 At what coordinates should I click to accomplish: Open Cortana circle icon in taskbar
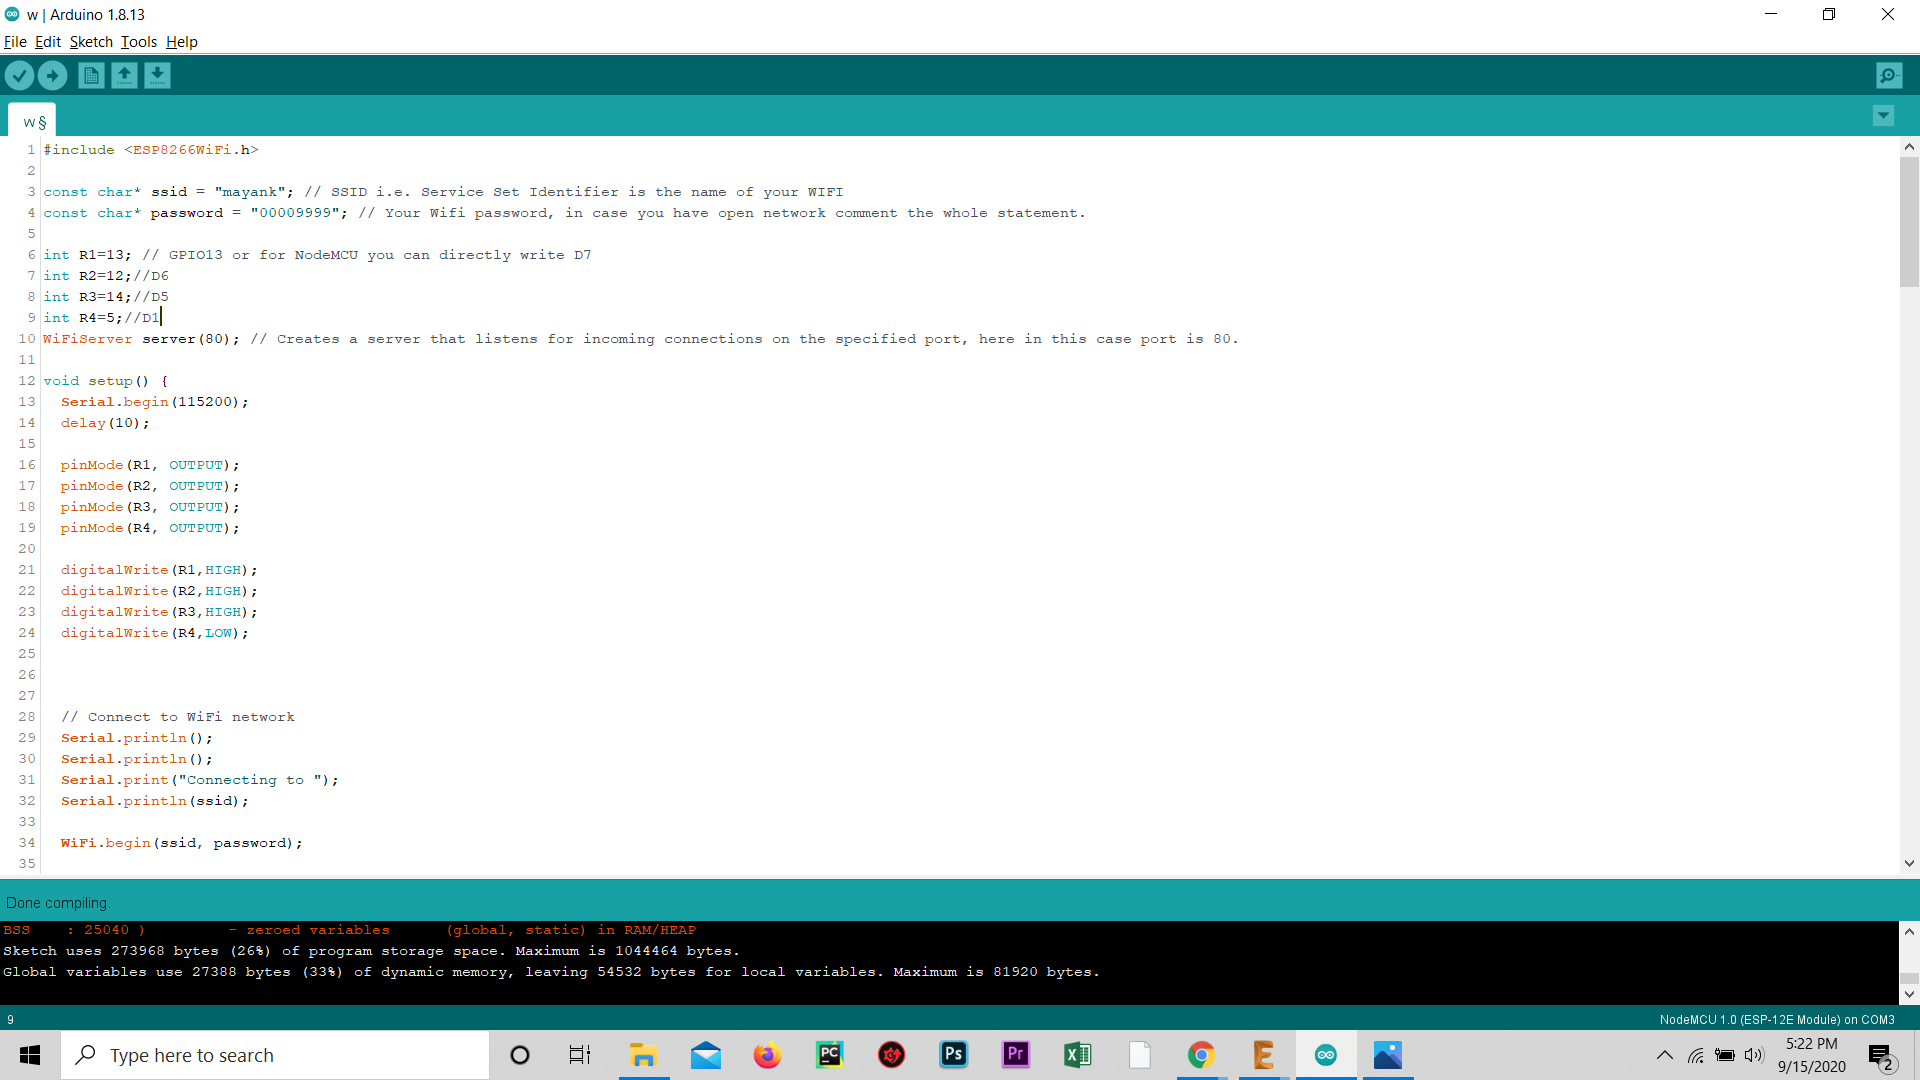[x=520, y=1055]
